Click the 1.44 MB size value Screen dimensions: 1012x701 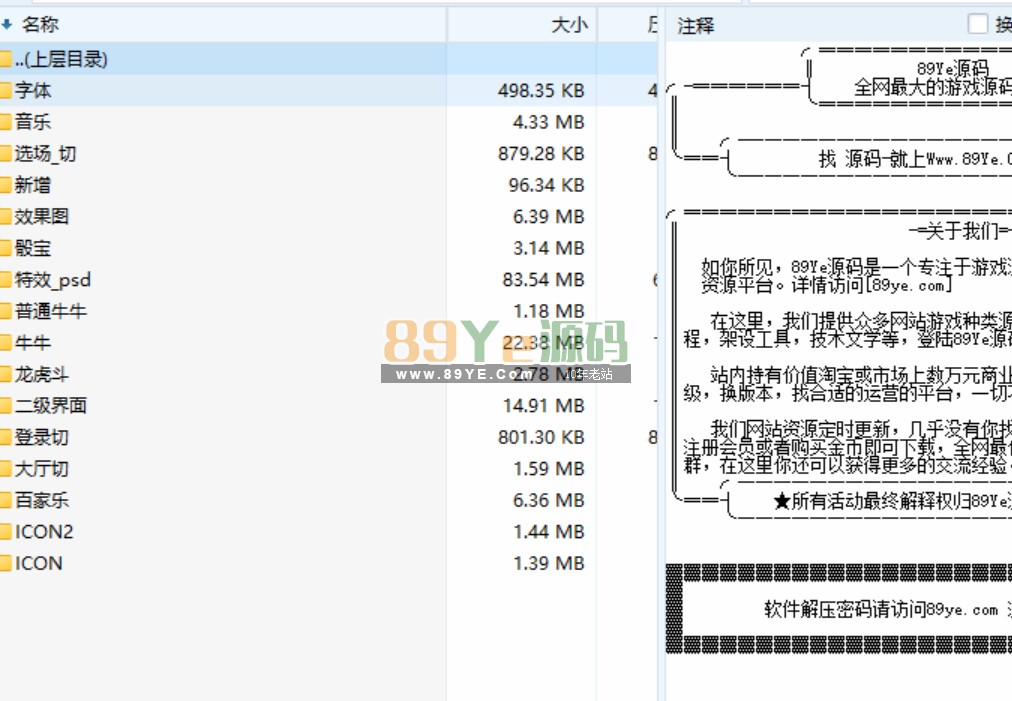pyautogui.click(x=549, y=533)
